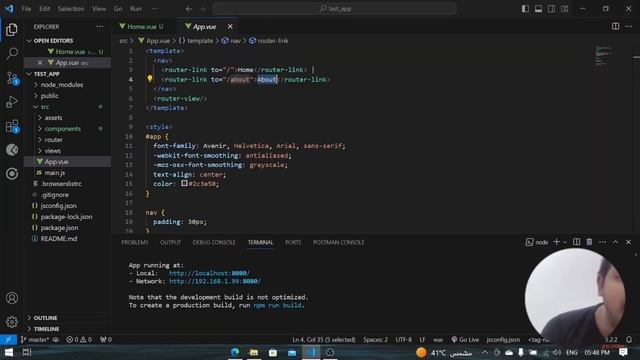
Task: Click the lightbulb code action icon
Action: click(x=150, y=78)
